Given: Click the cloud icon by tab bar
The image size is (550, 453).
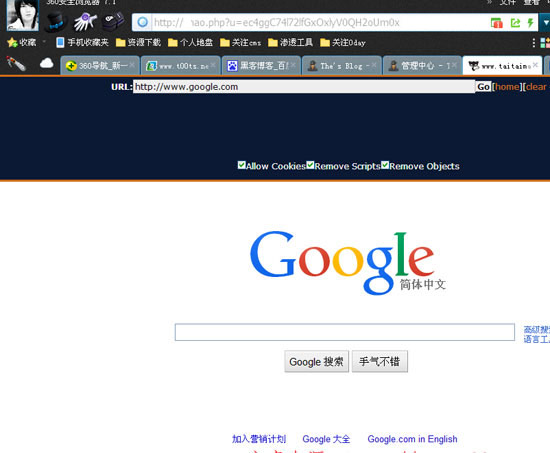Looking at the screenshot, I should click(46, 64).
